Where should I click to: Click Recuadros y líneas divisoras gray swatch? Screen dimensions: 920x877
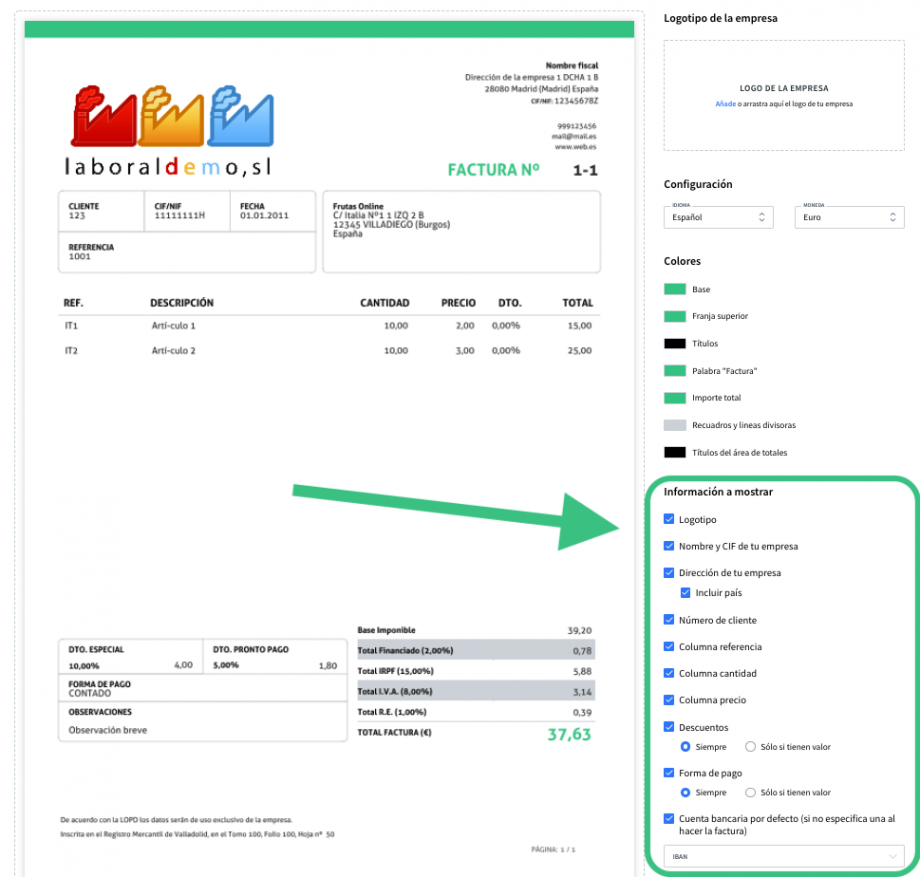675,425
